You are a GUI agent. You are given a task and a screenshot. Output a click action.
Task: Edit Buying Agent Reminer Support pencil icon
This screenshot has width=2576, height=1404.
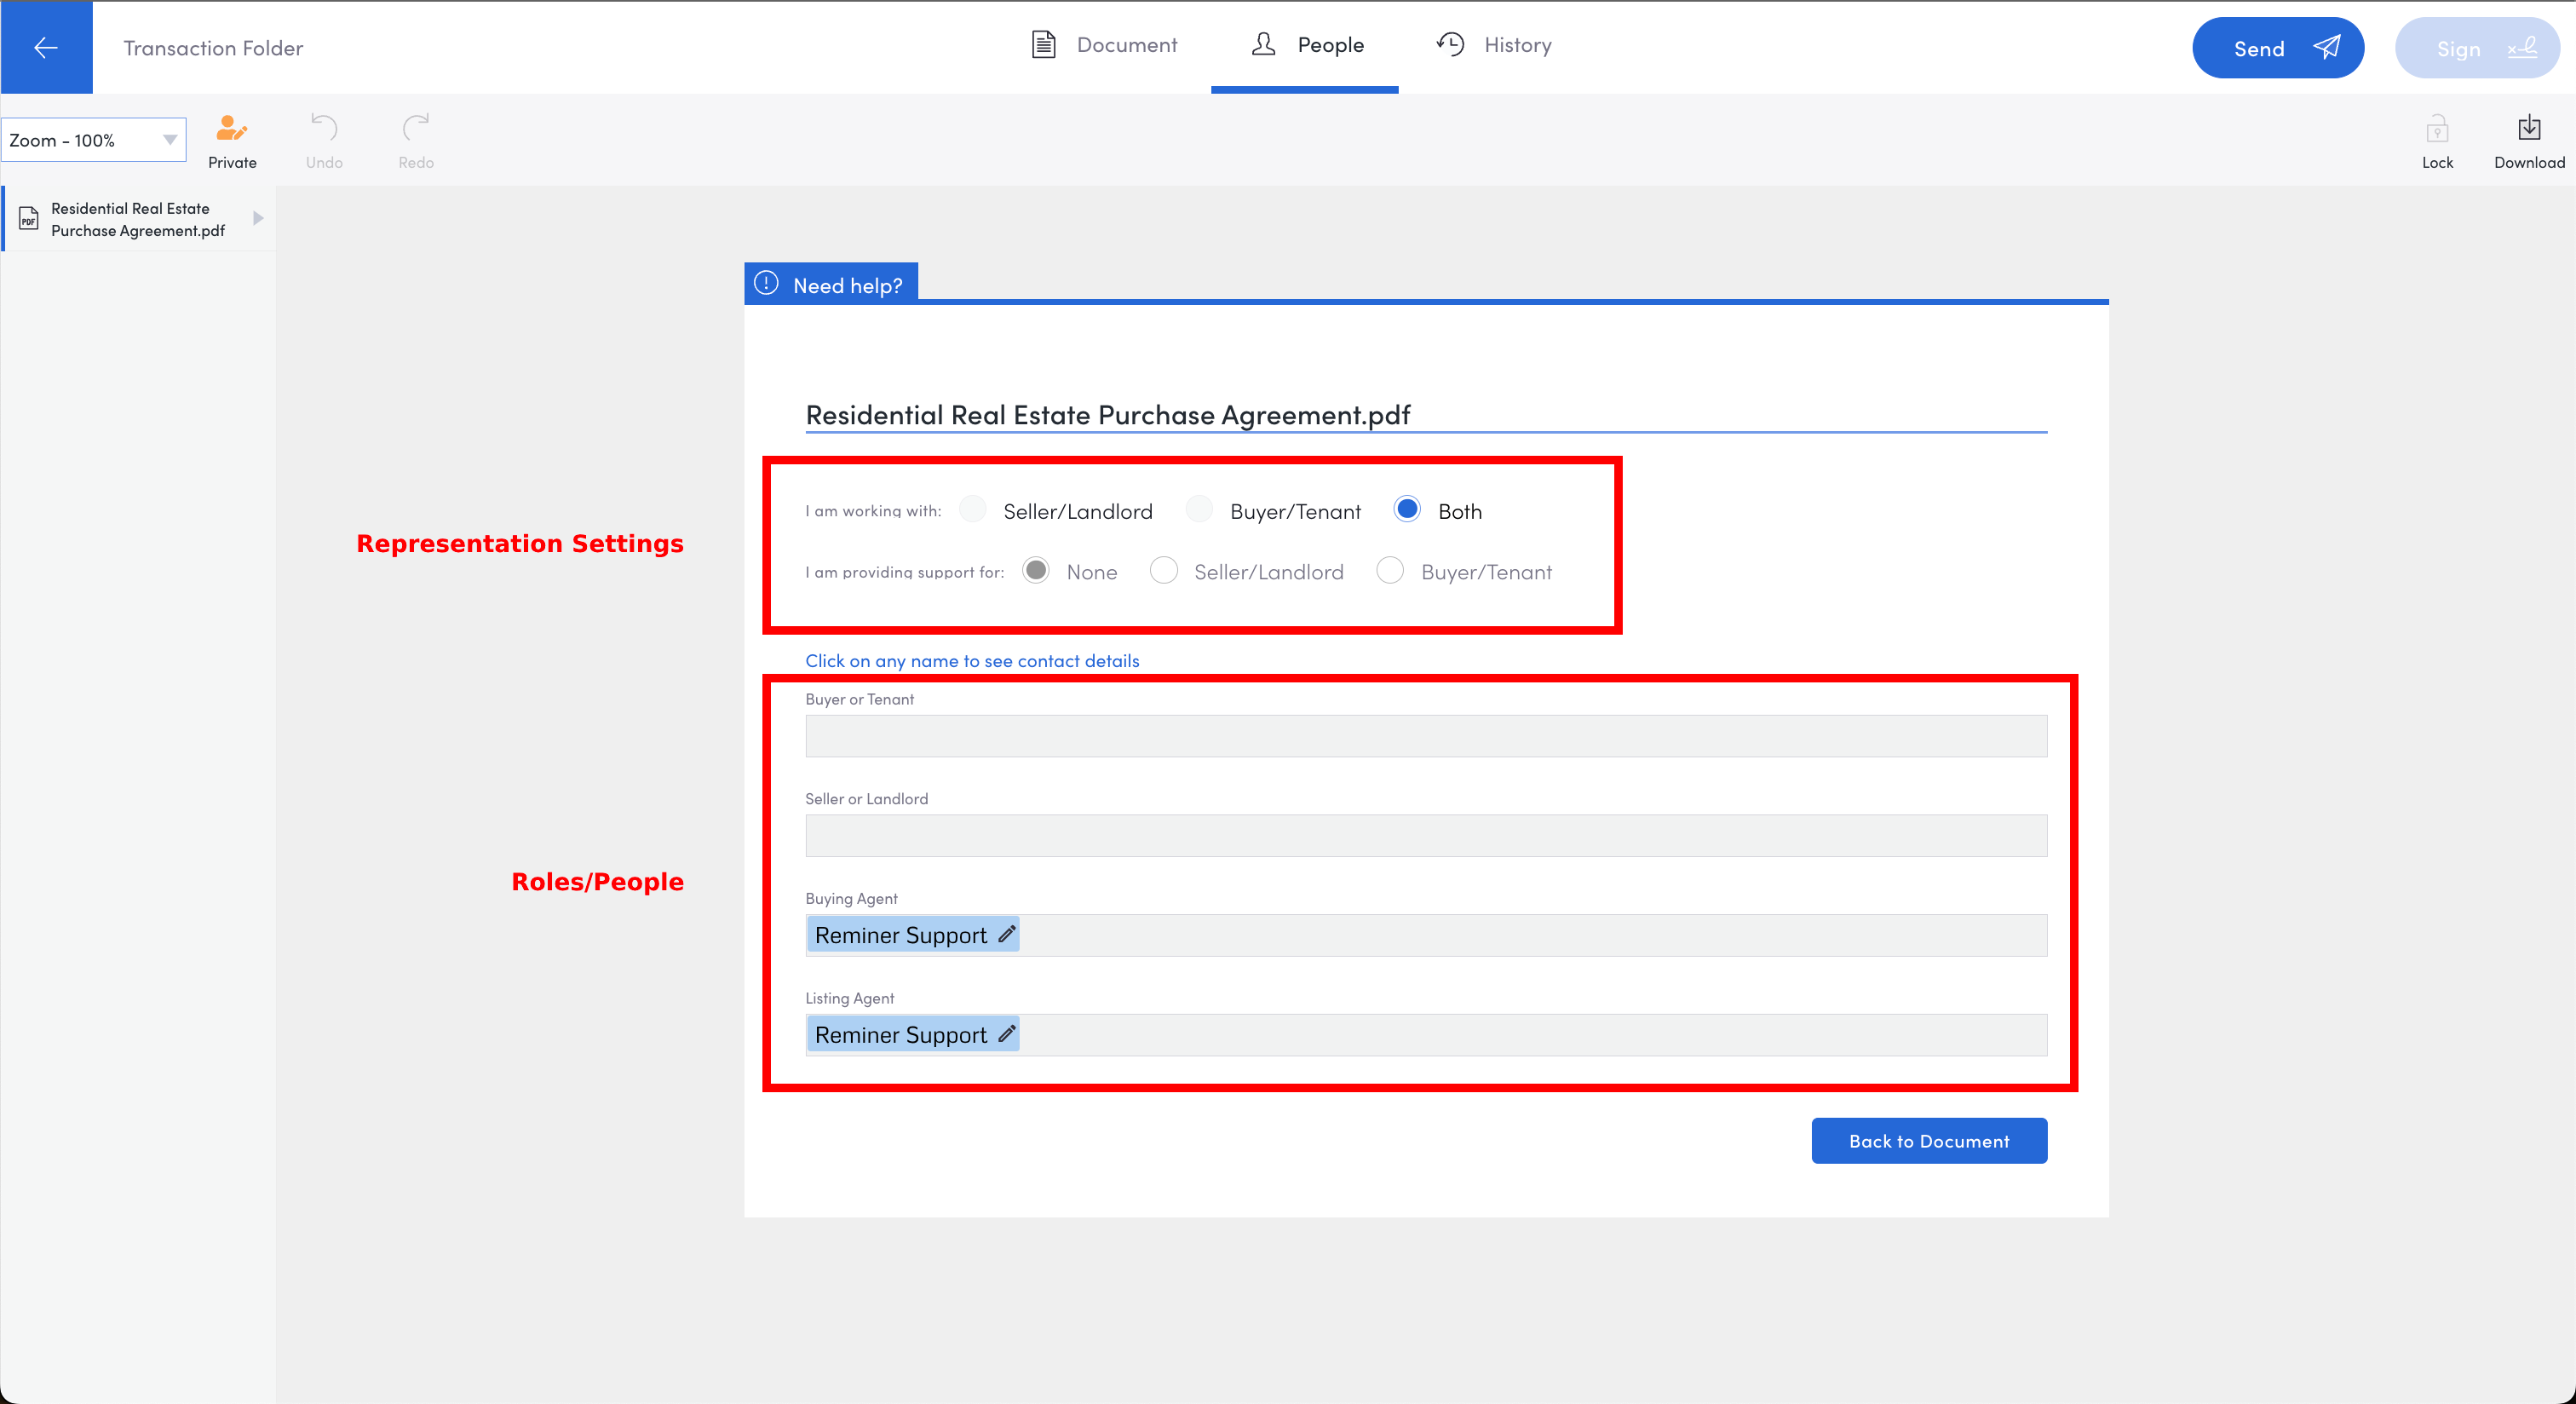(x=1007, y=934)
